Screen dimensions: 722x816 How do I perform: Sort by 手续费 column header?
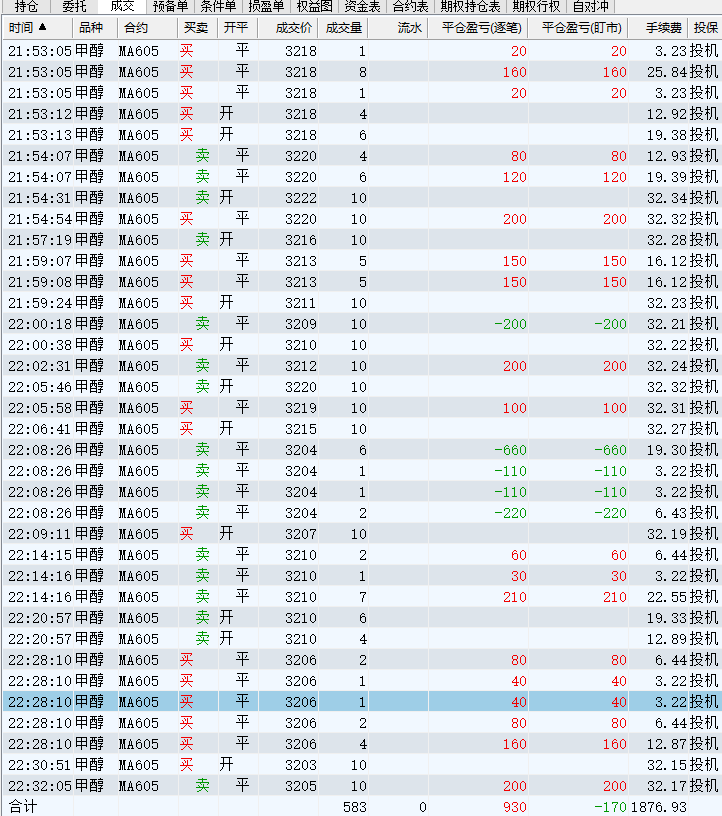[658, 28]
